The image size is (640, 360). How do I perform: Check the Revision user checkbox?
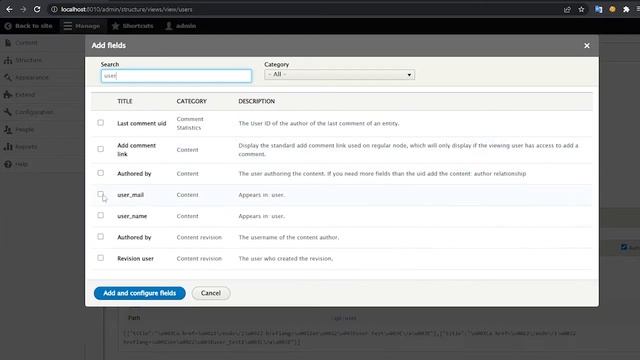click(x=100, y=258)
